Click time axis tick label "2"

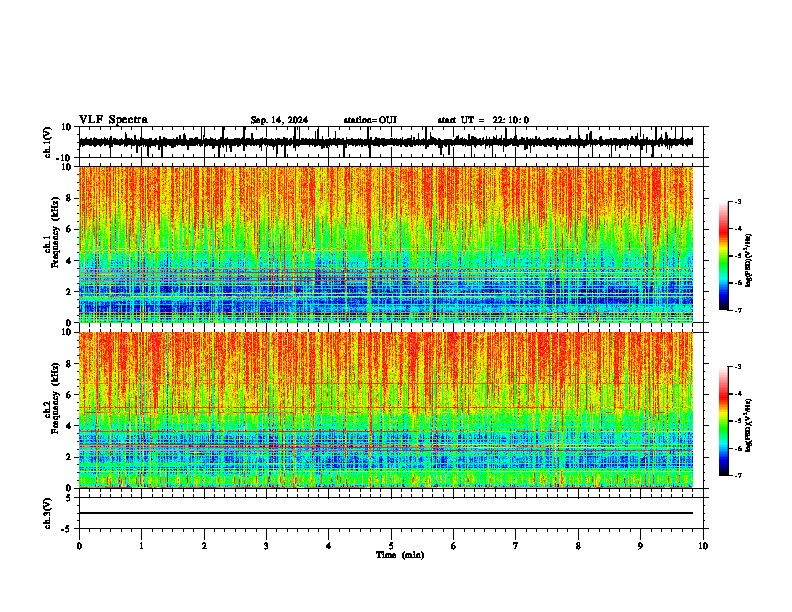coord(204,546)
